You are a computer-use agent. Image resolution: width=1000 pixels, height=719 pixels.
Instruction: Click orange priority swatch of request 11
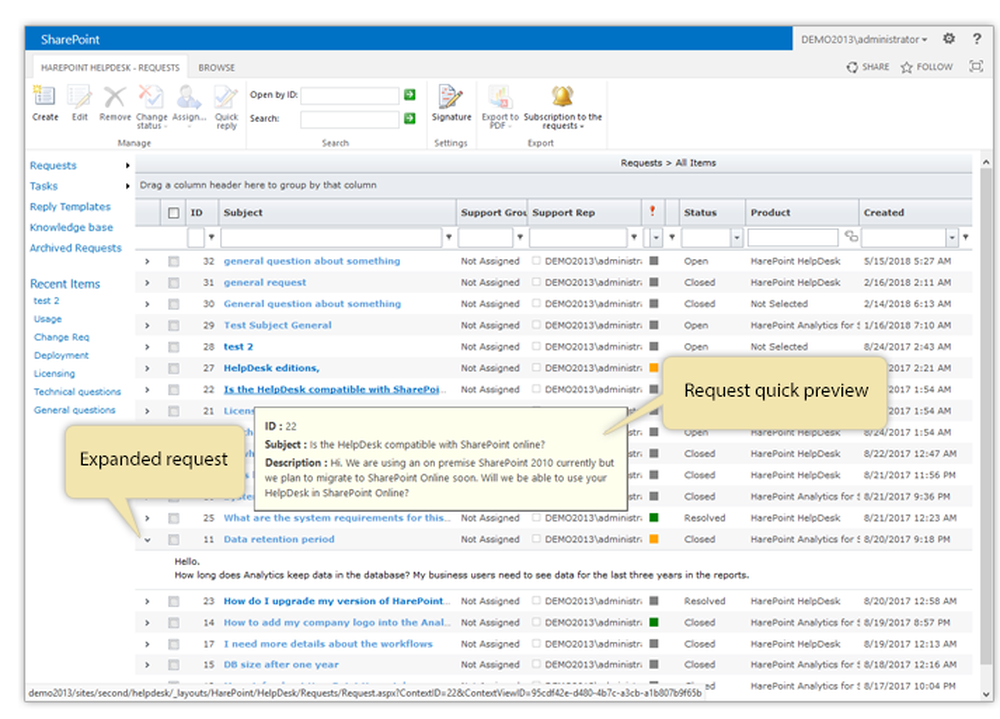654,539
